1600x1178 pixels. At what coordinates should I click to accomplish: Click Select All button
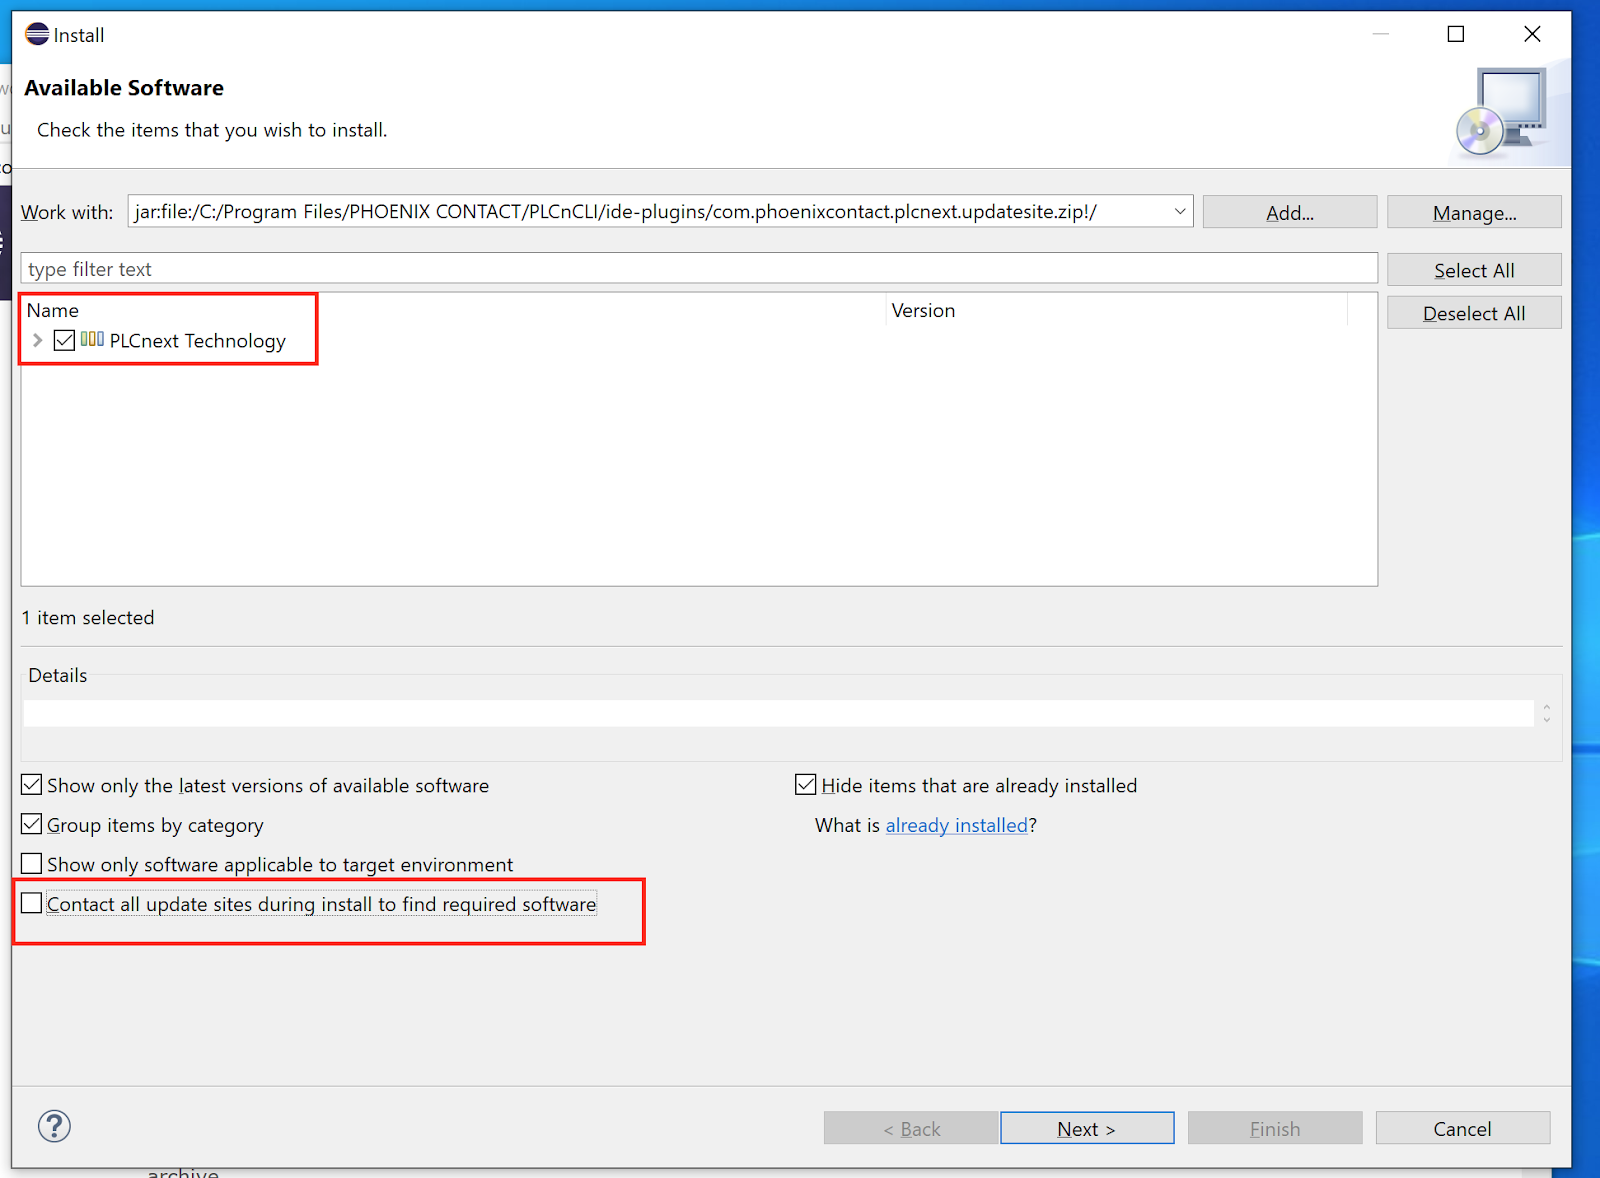coord(1474,270)
